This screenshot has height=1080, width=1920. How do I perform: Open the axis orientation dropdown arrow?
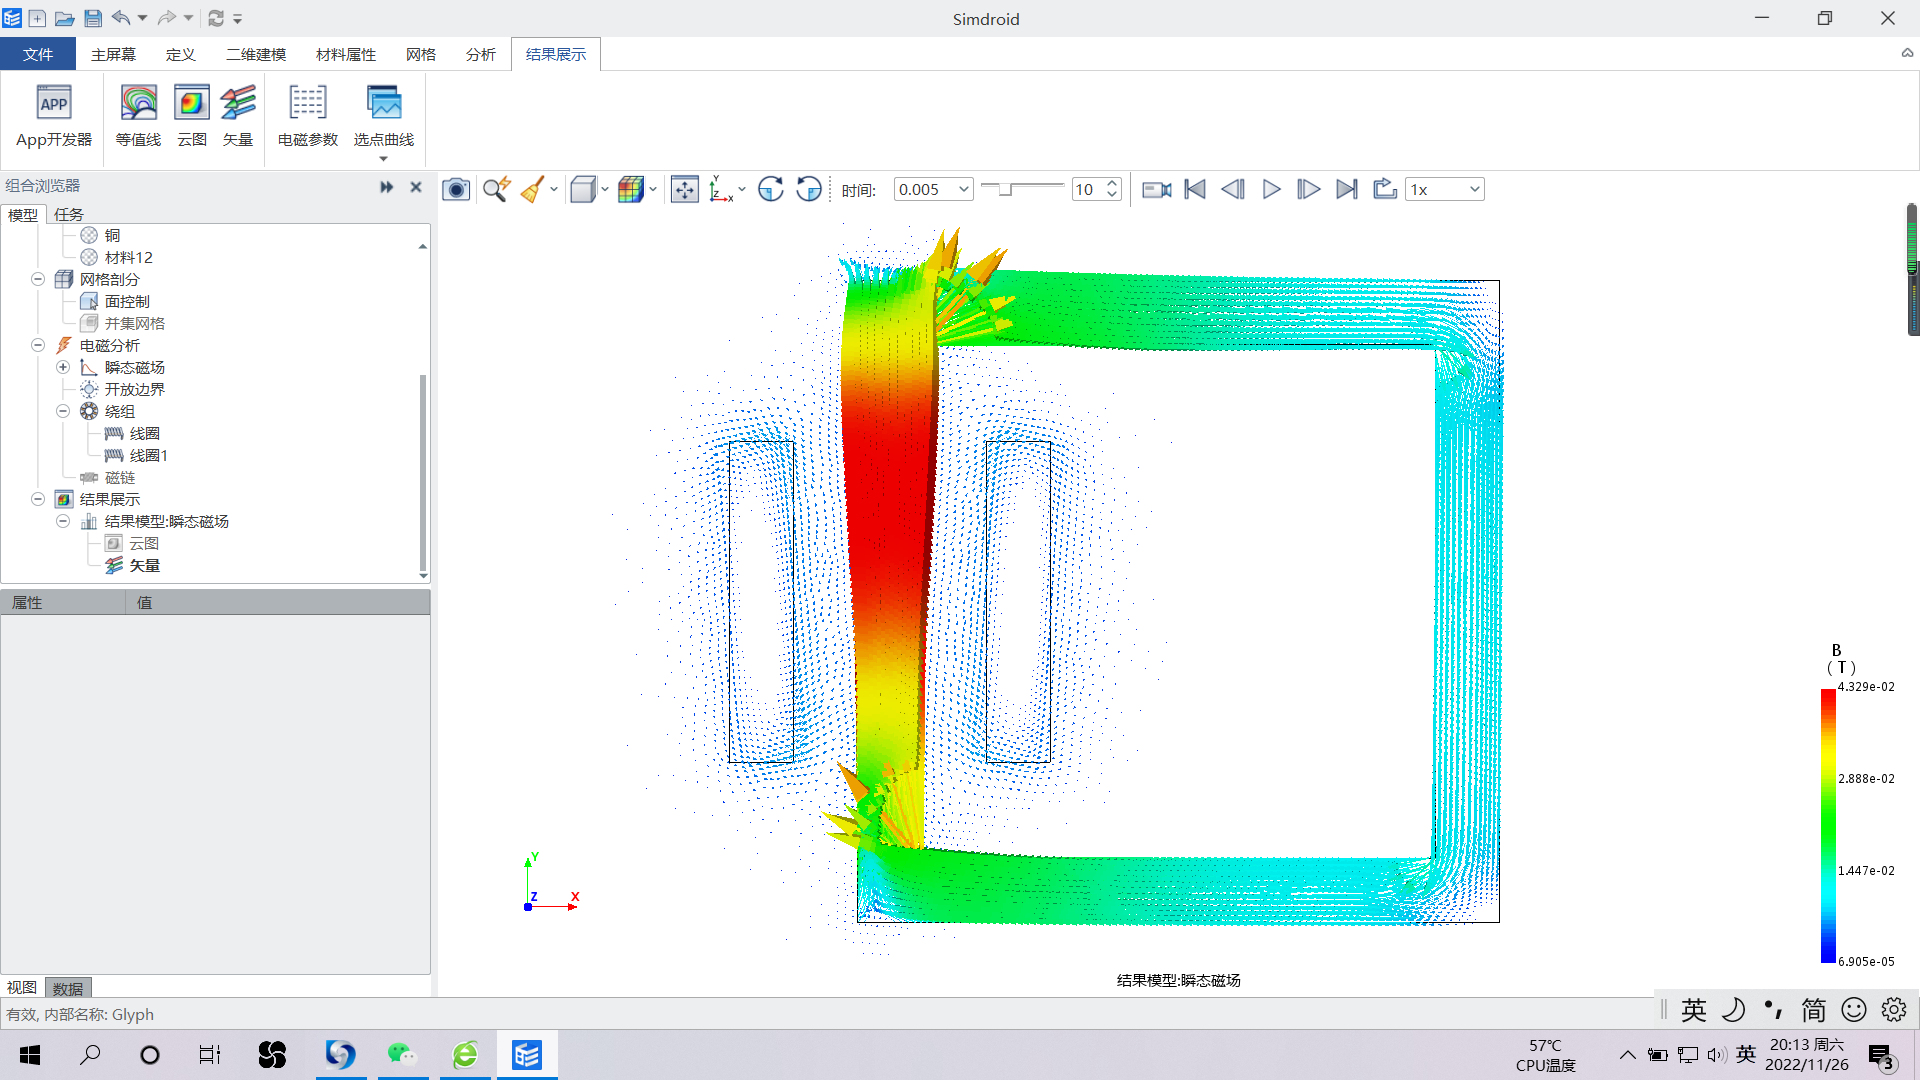[x=742, y=190]
